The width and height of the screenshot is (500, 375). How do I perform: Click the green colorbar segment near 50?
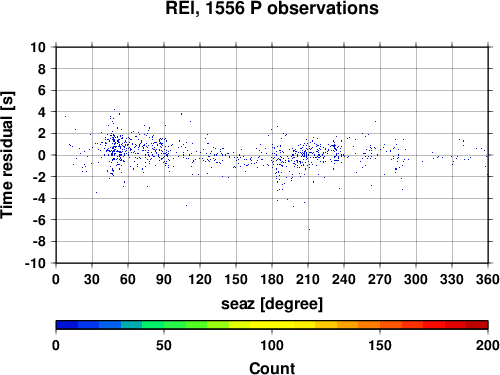164,325
